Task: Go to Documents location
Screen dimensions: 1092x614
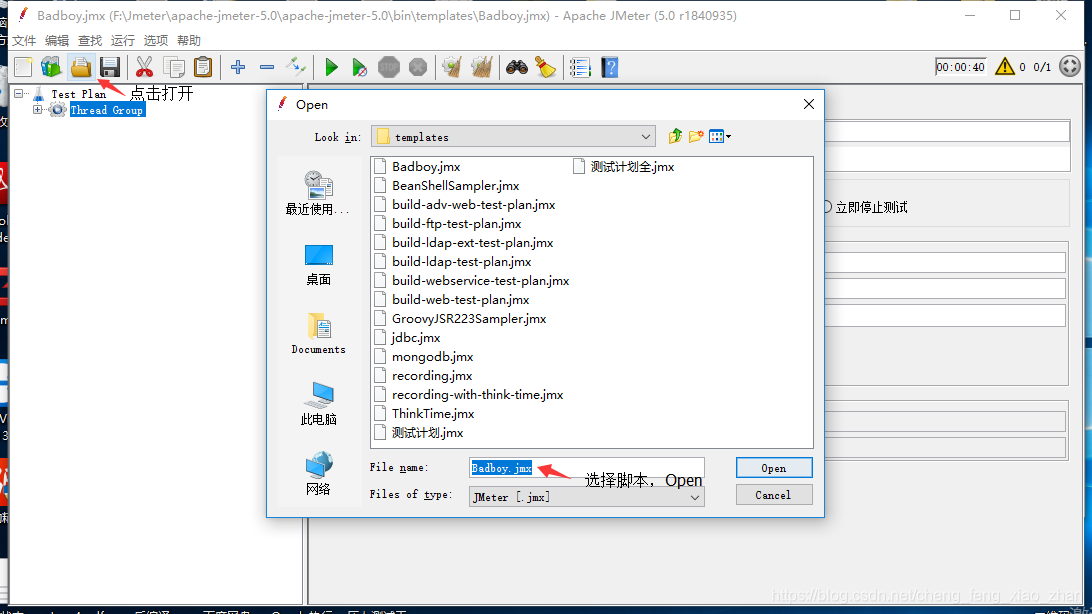Action: tap(318, 334)
